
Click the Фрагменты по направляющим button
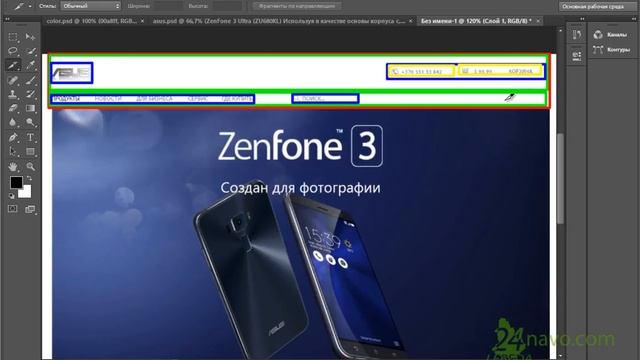297,6
